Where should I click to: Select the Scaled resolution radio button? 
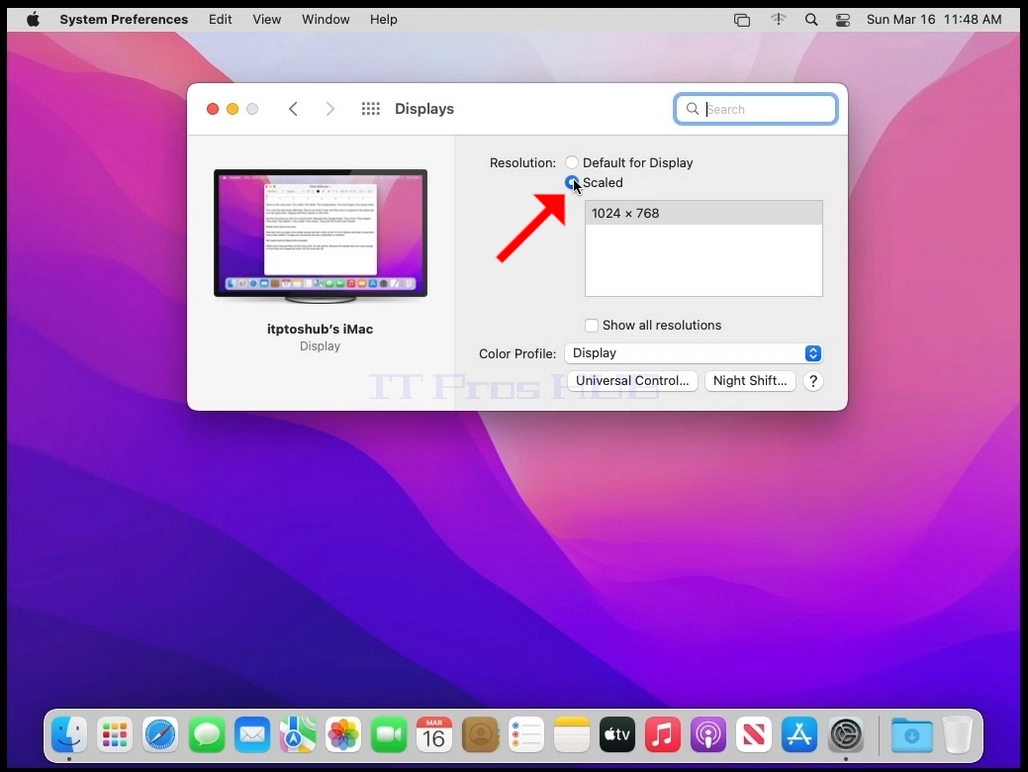coord(572,182)
